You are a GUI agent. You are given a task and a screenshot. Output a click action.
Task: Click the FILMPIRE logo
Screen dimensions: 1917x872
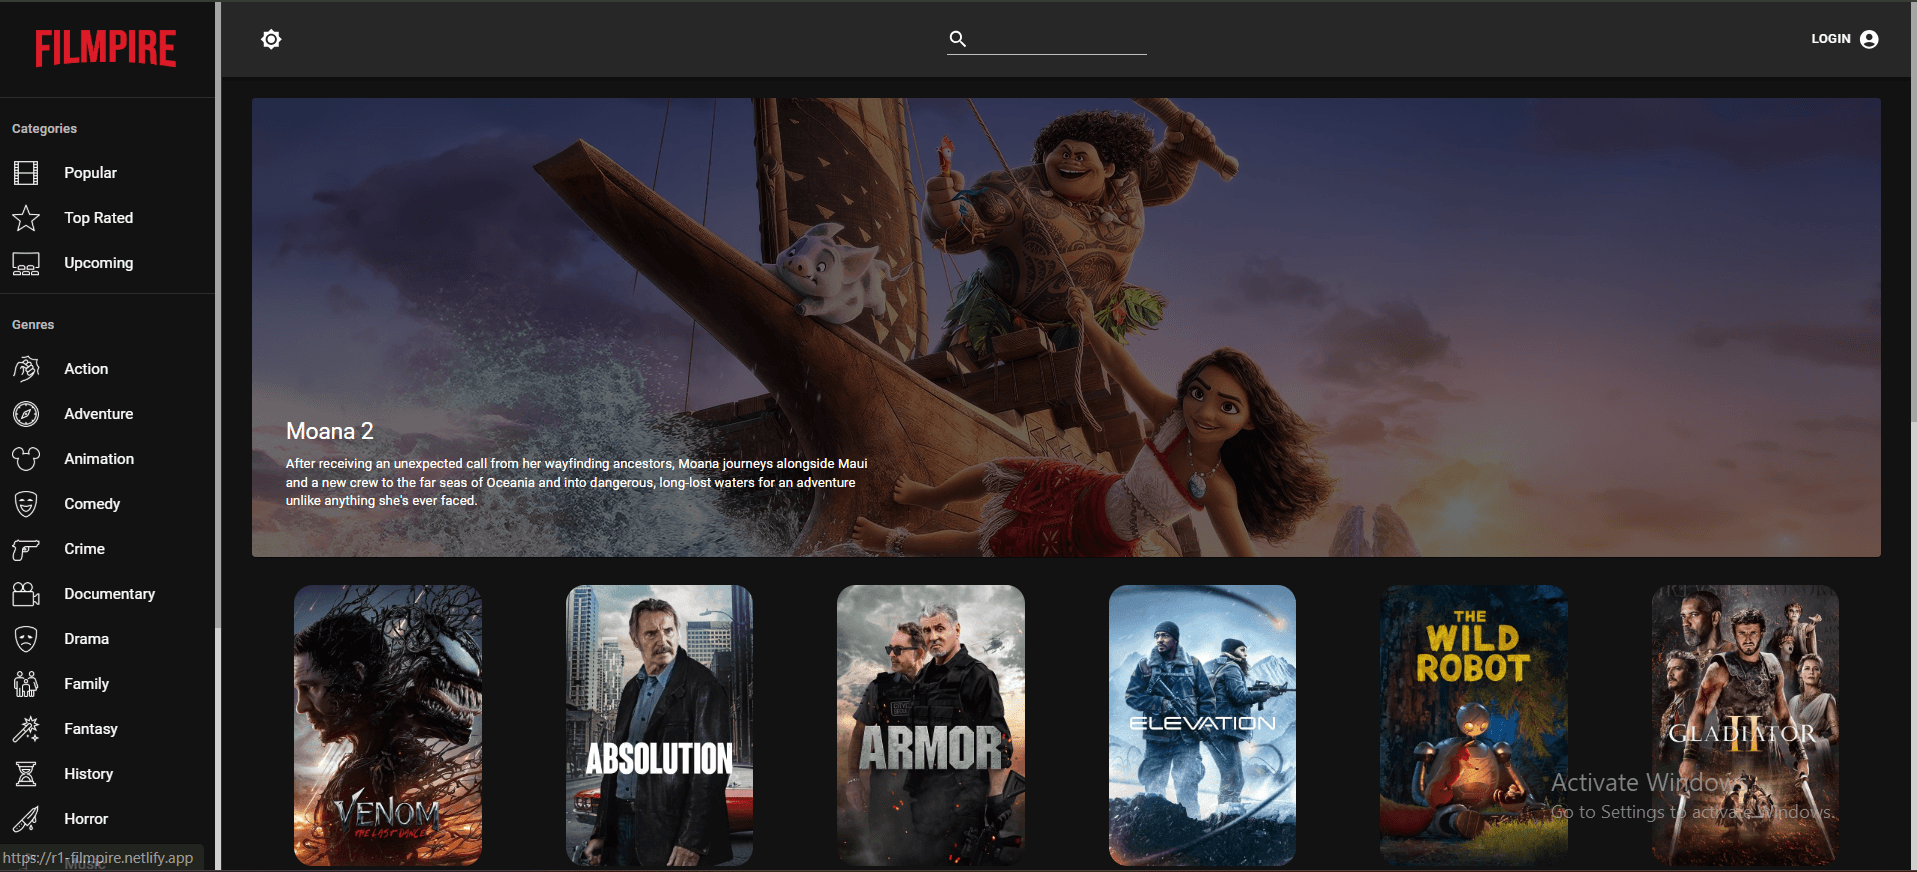106,48
